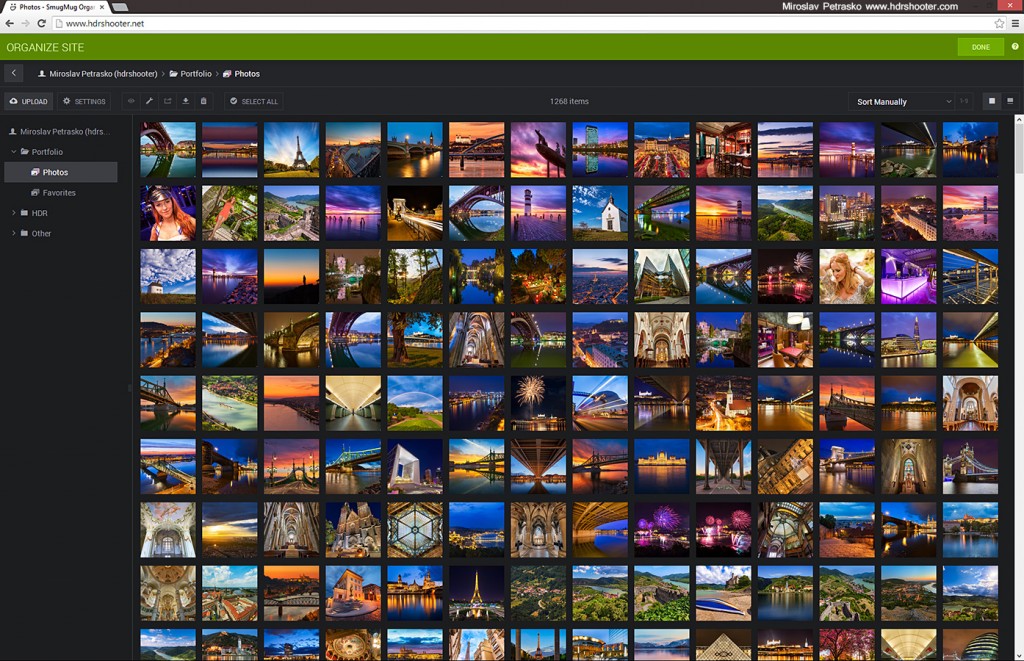1024x661 pixels.
Task: Click the Upload button
Action: click(28, 101)
